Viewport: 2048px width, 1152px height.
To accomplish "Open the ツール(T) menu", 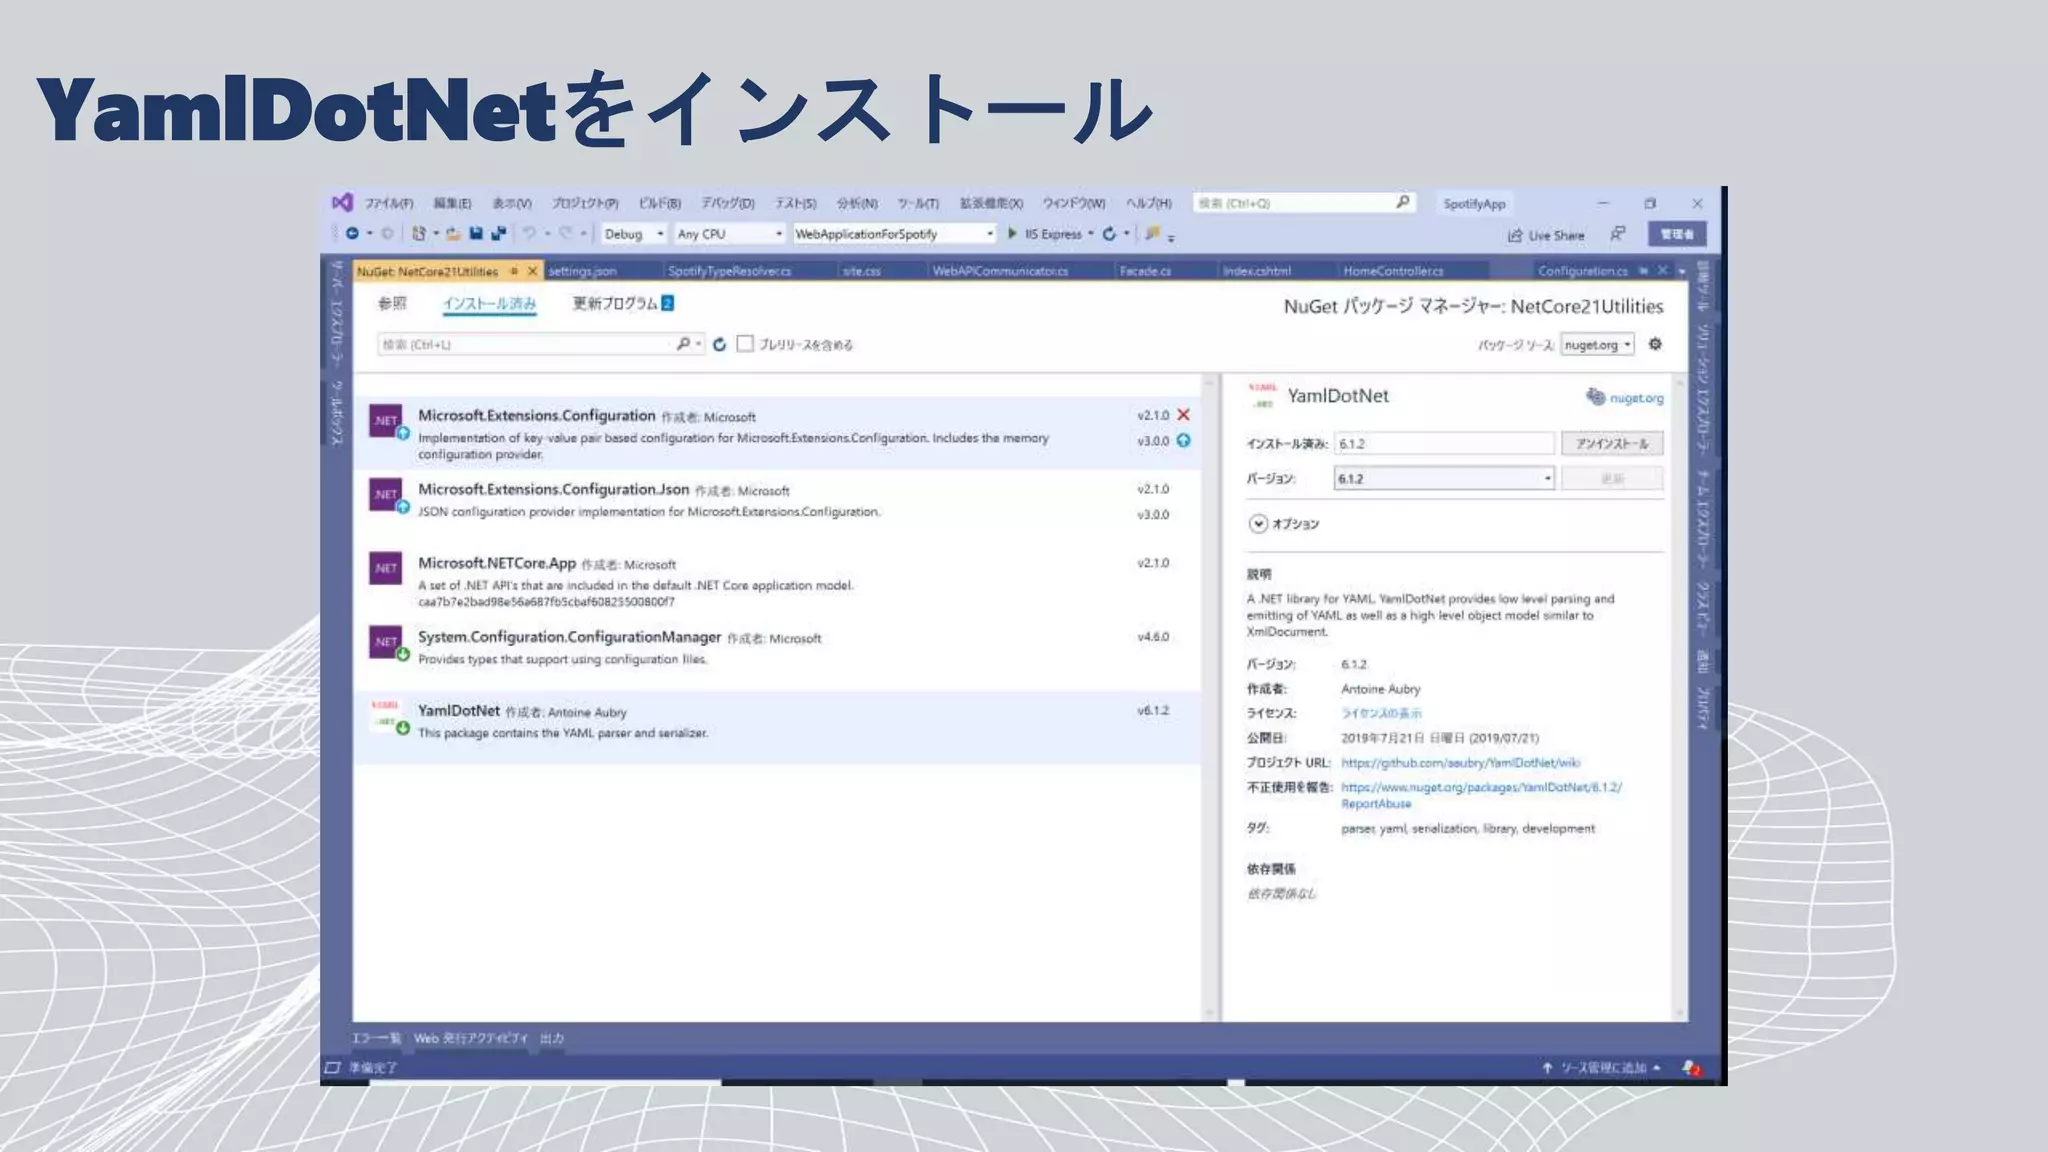I will coord(918,203).
